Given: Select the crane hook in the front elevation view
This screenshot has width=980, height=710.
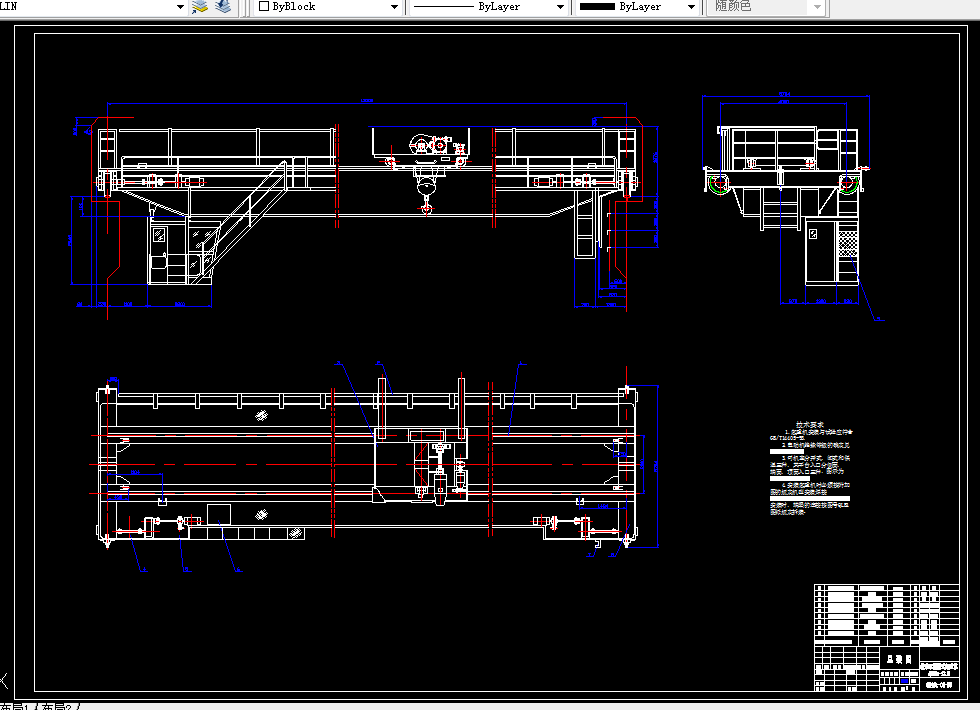Looking at the screenshot, I should pyautogui.click(x=426, y=206).
